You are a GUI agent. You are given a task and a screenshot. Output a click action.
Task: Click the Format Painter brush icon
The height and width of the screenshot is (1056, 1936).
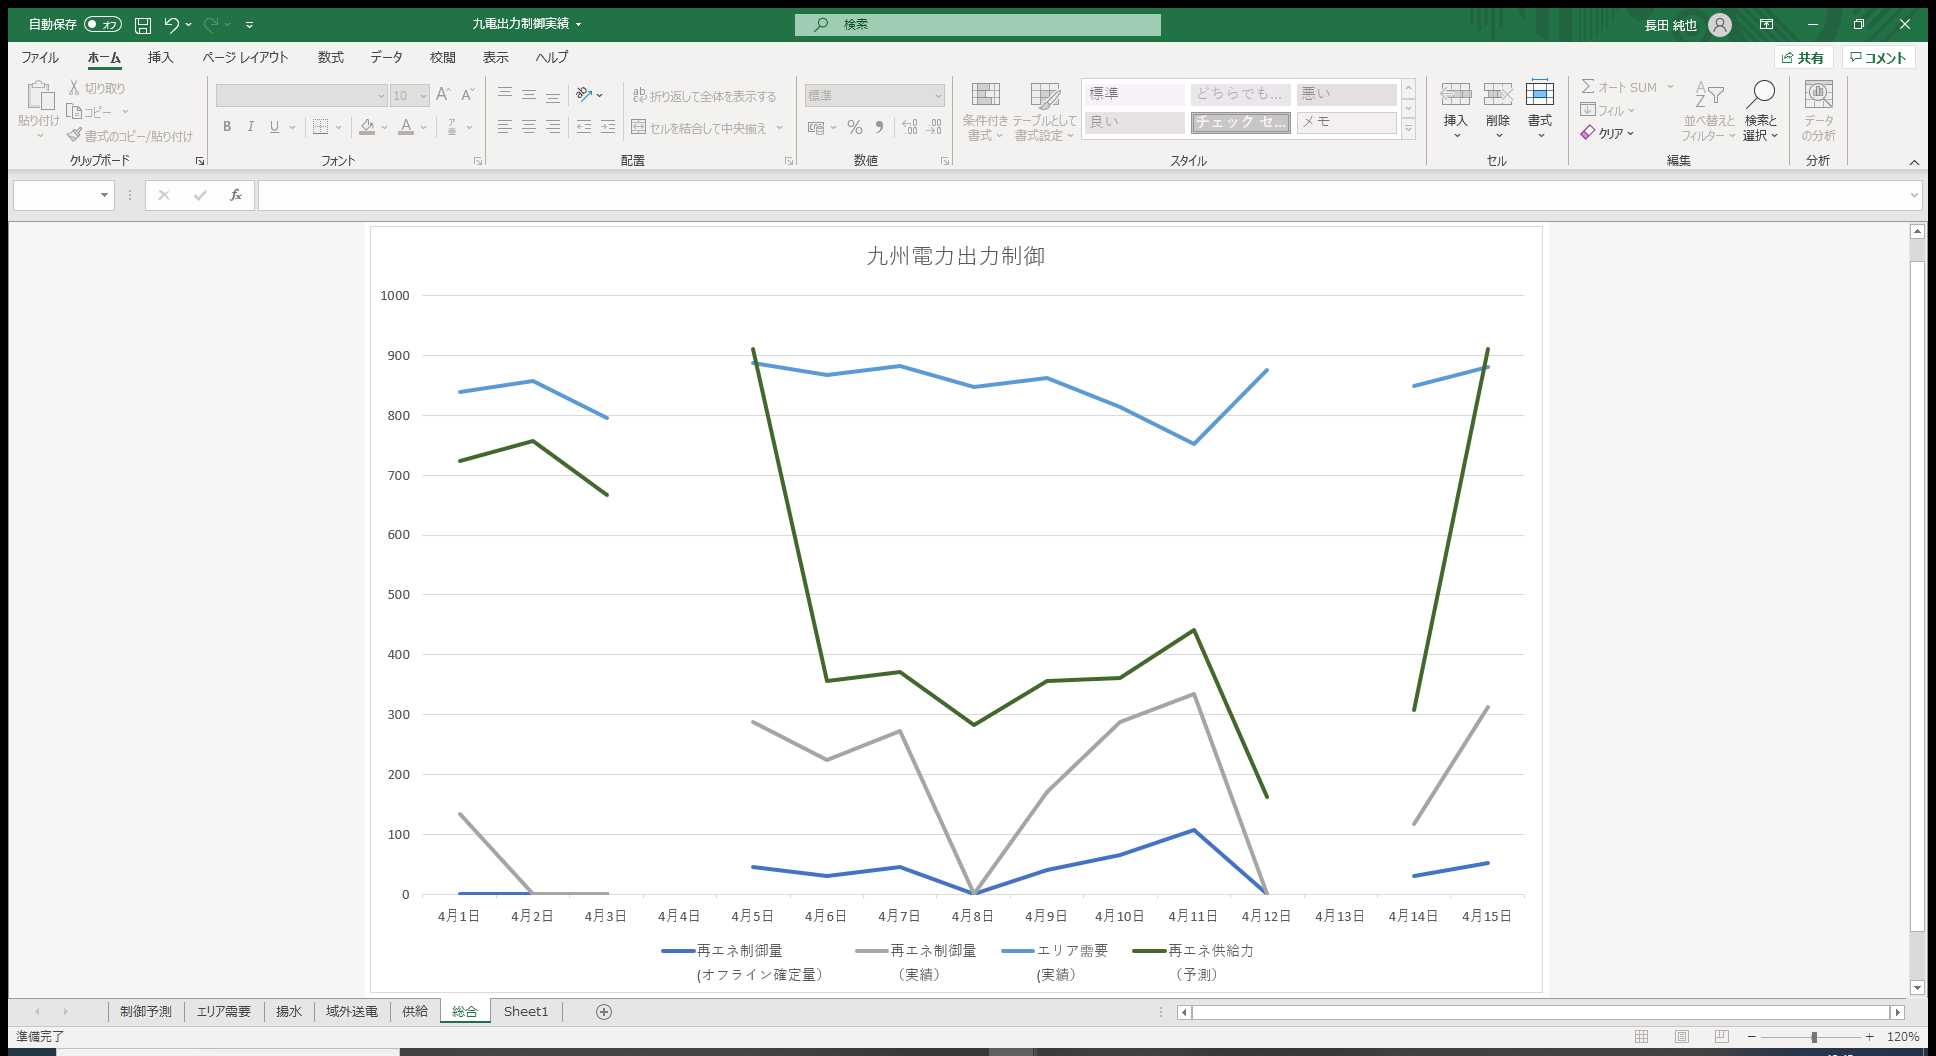(74, 135)
